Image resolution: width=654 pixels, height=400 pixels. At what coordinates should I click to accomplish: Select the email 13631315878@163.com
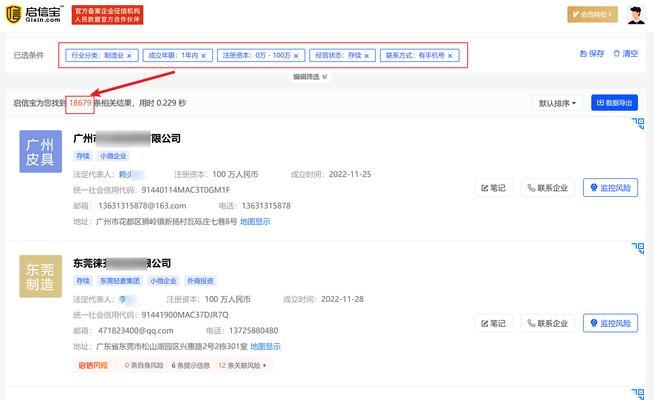142,206
